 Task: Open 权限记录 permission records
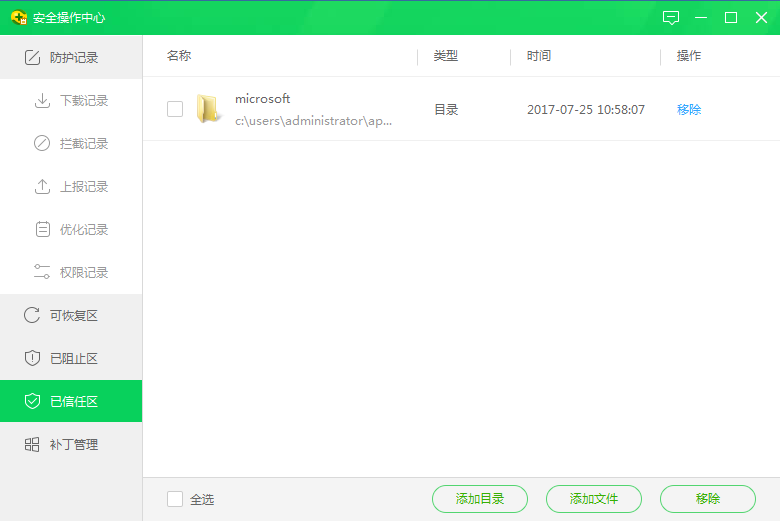71,272
